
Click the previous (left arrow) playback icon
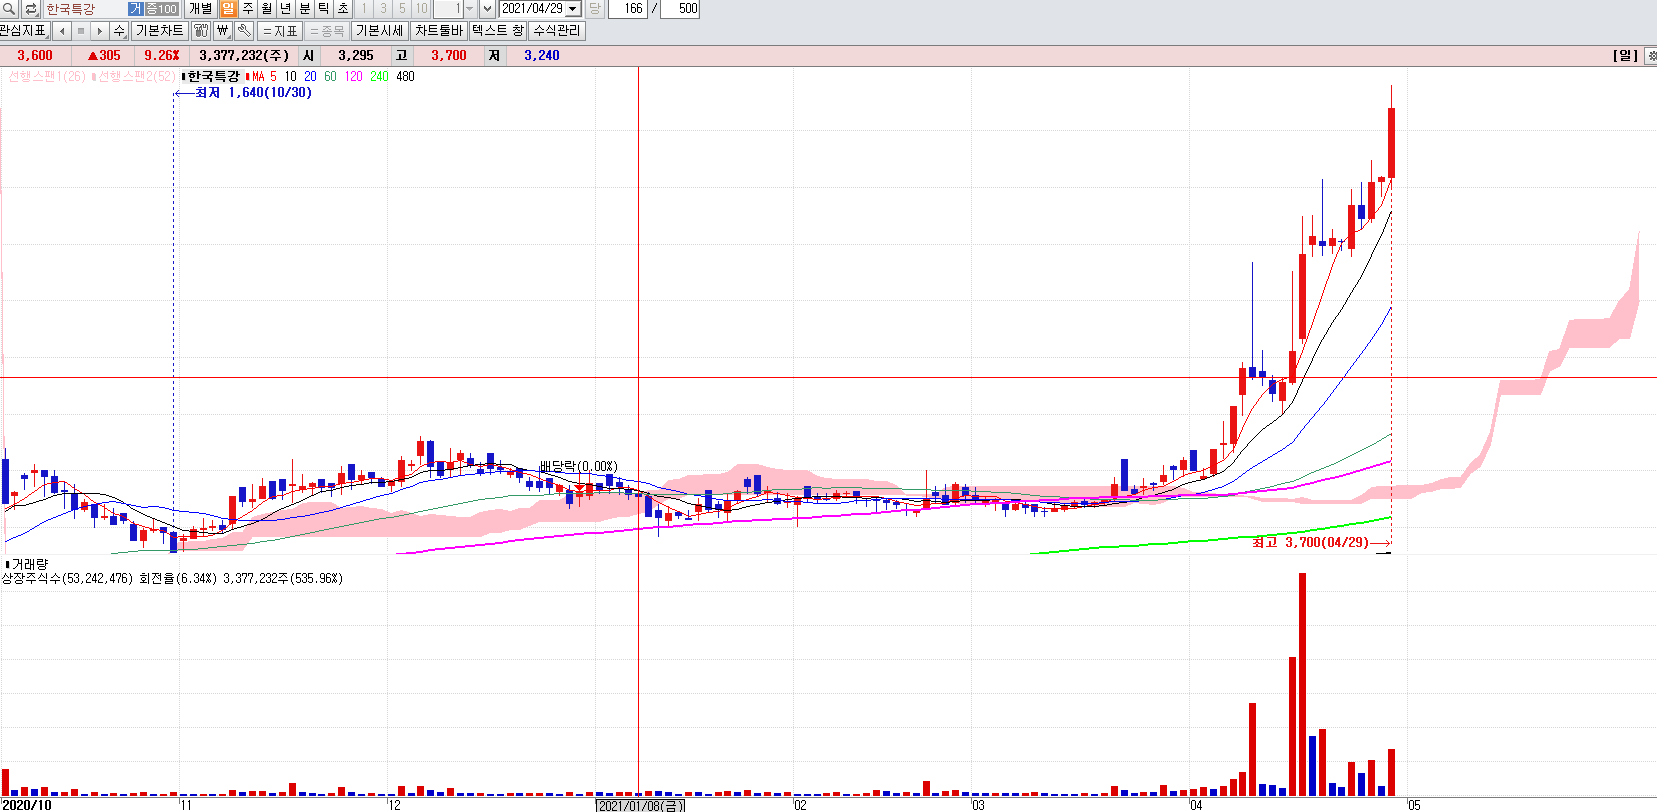pos(62,31)
